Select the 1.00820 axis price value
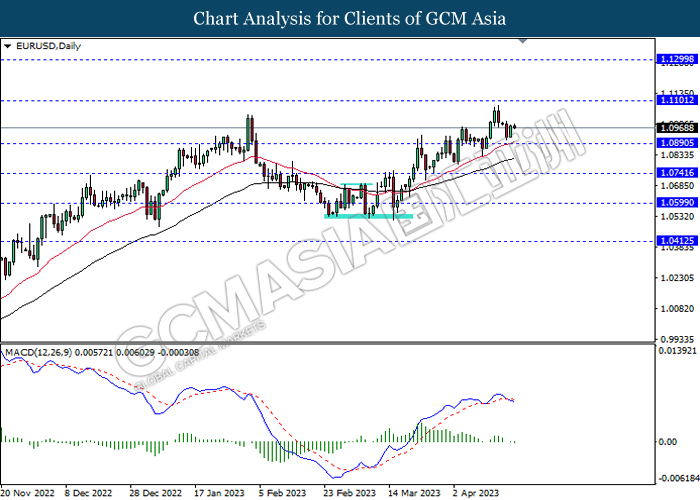The height and width of the screenshot is (500, 700). (677, 308)
